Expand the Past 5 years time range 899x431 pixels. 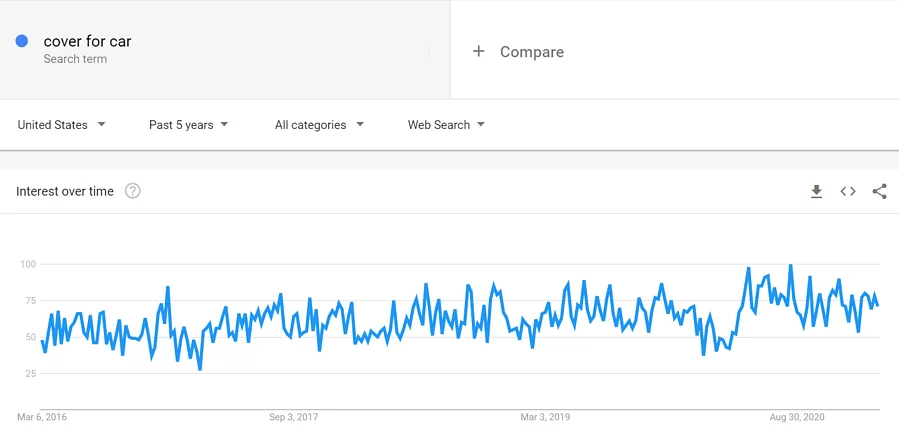[189, 125]
